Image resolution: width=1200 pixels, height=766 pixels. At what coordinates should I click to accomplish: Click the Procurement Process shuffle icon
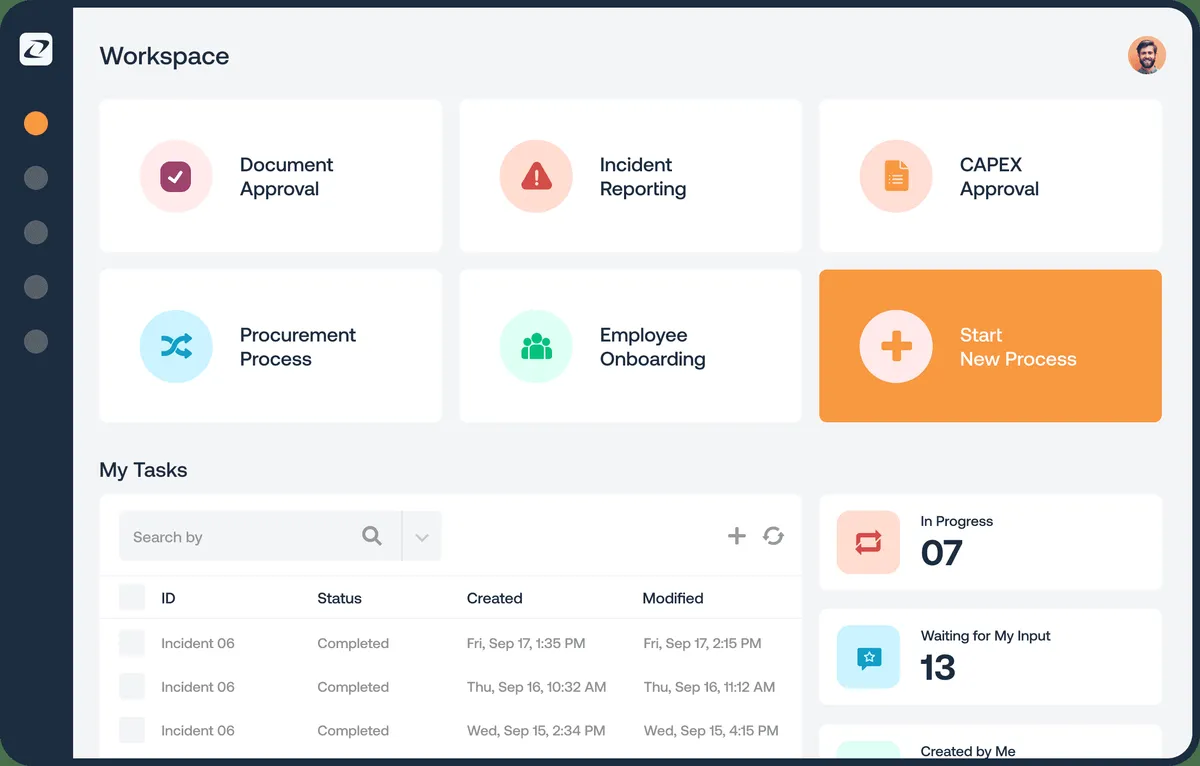pyautogui.click(x=176, y=347)
